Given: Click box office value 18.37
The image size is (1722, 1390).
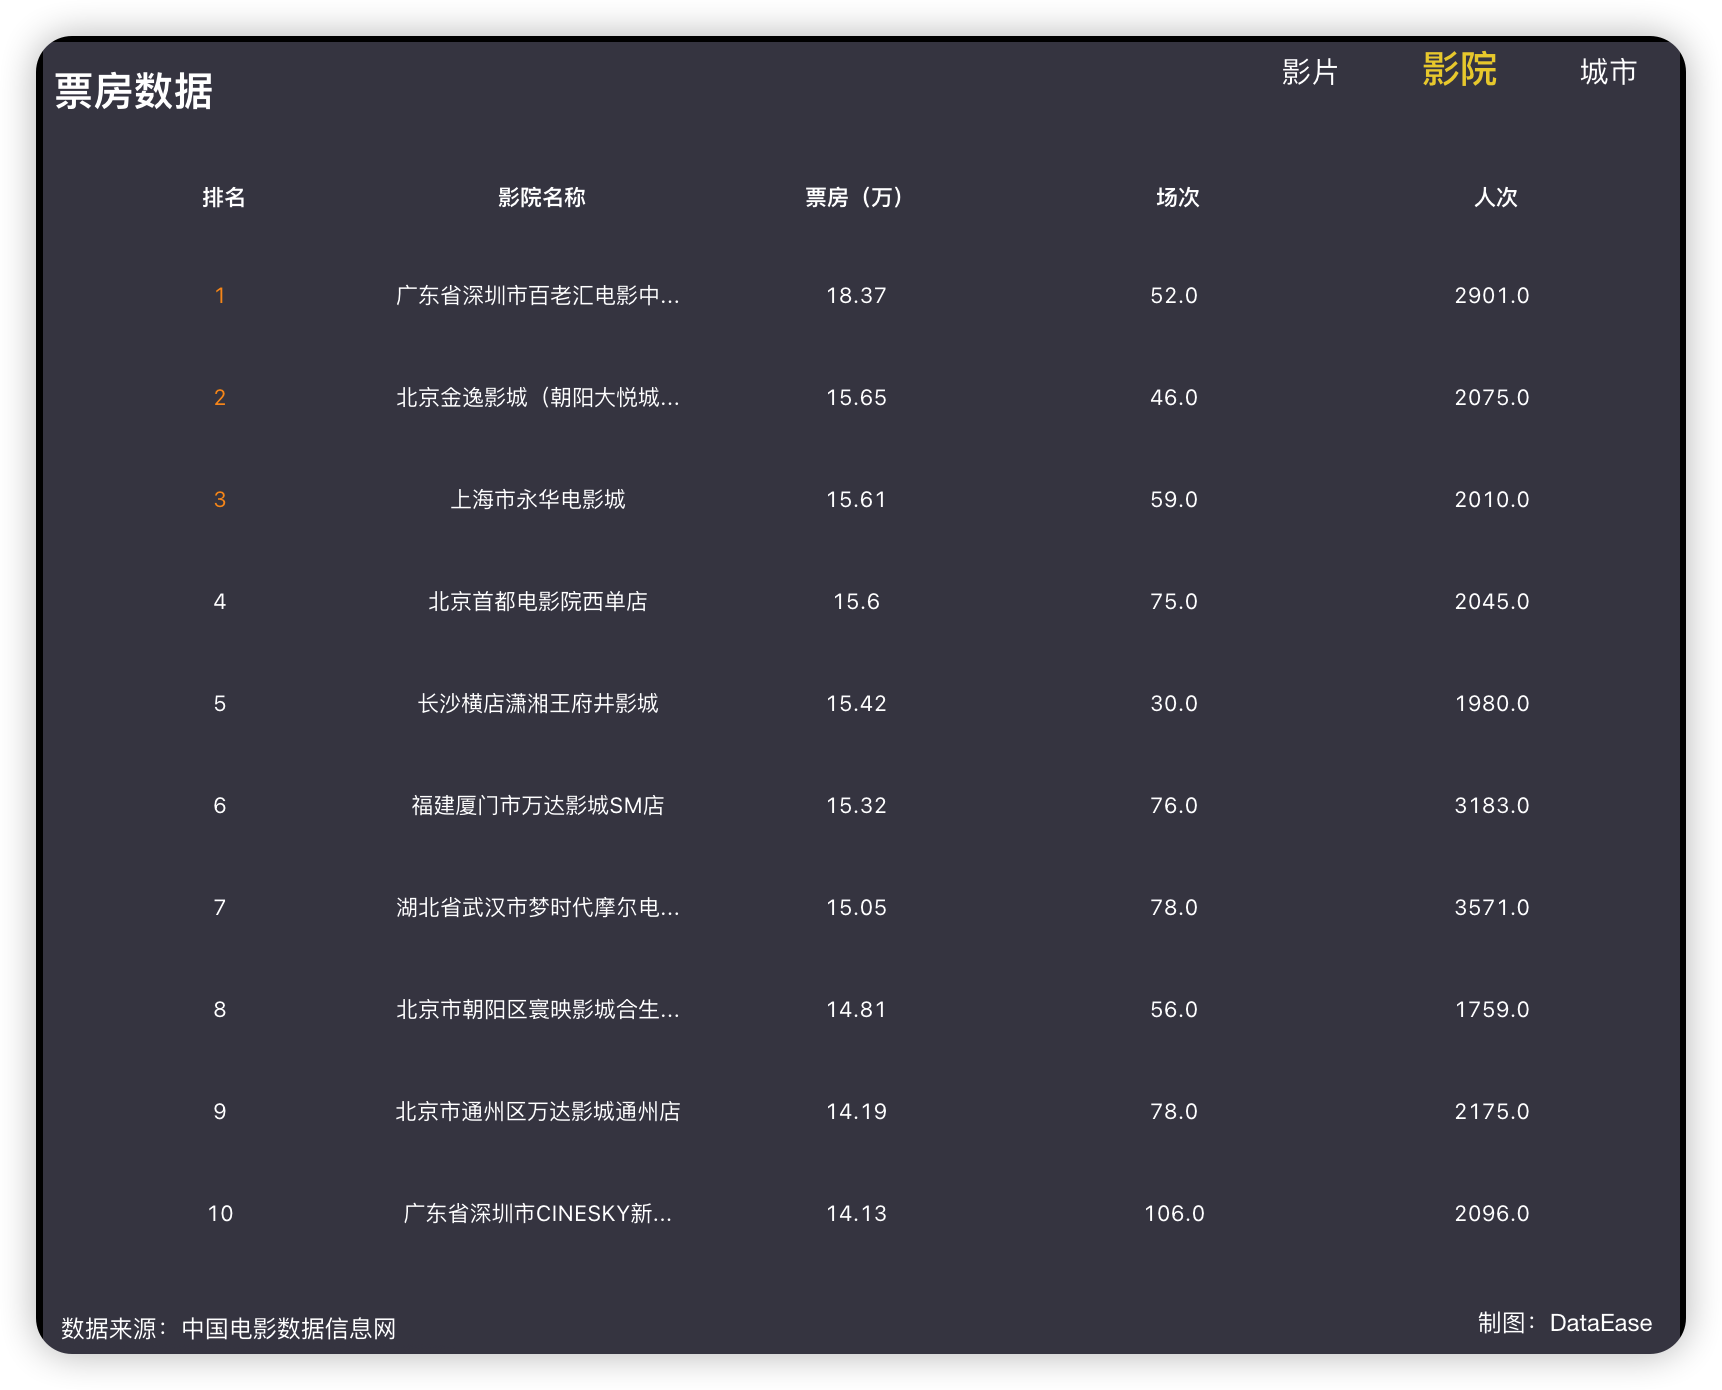Looking at the screenshot, I should click(x=856, y=296).
